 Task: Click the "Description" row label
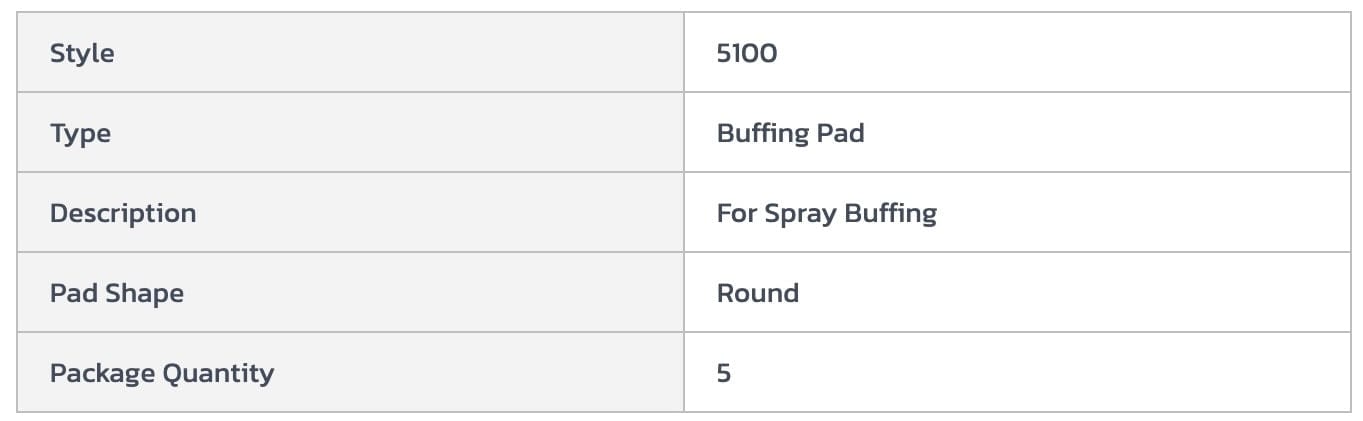click(123, 213)
